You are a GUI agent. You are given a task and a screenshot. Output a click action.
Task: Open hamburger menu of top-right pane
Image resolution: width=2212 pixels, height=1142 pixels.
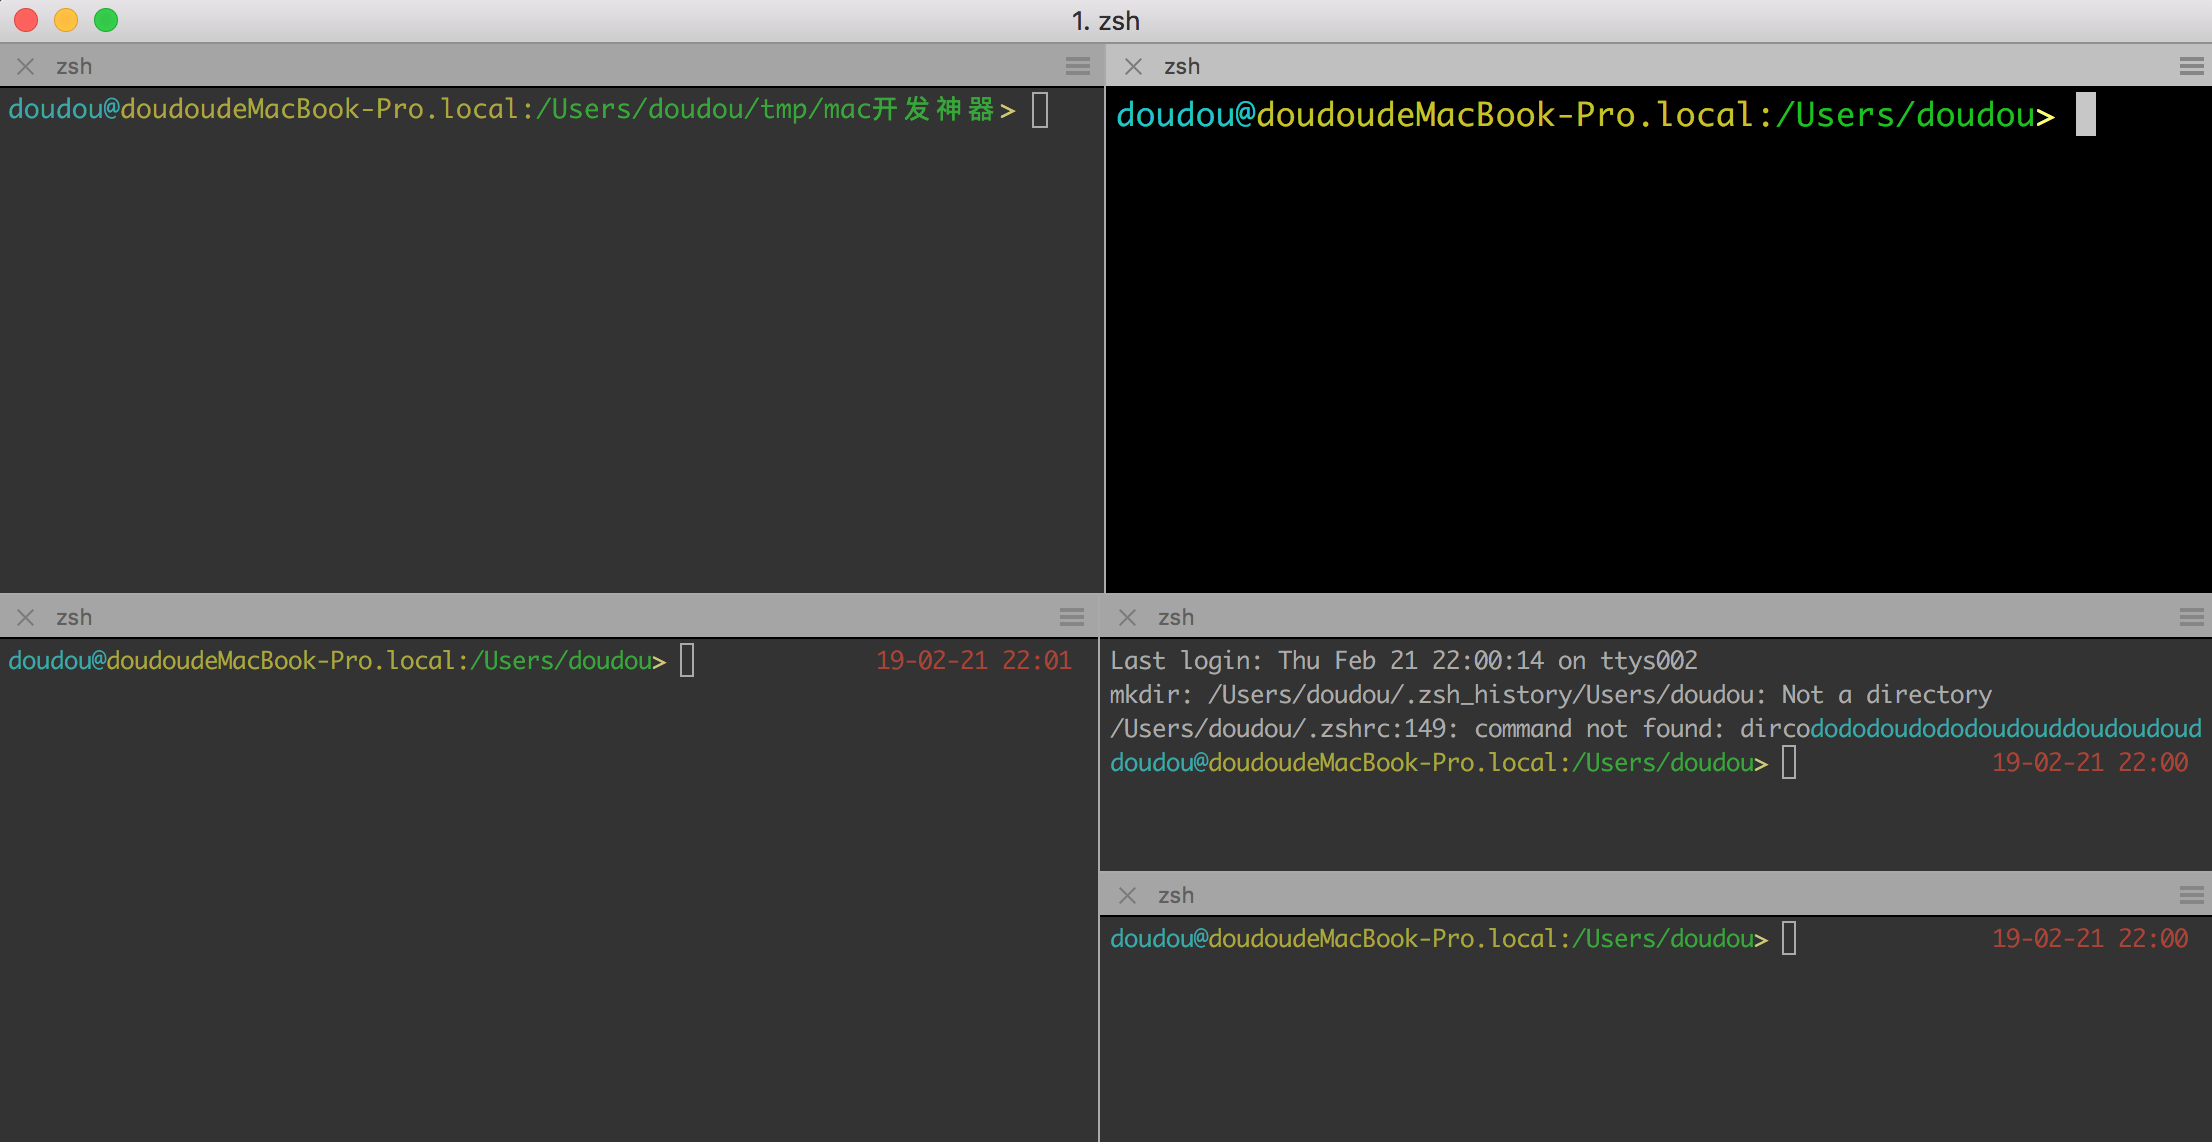[2191, 66]
